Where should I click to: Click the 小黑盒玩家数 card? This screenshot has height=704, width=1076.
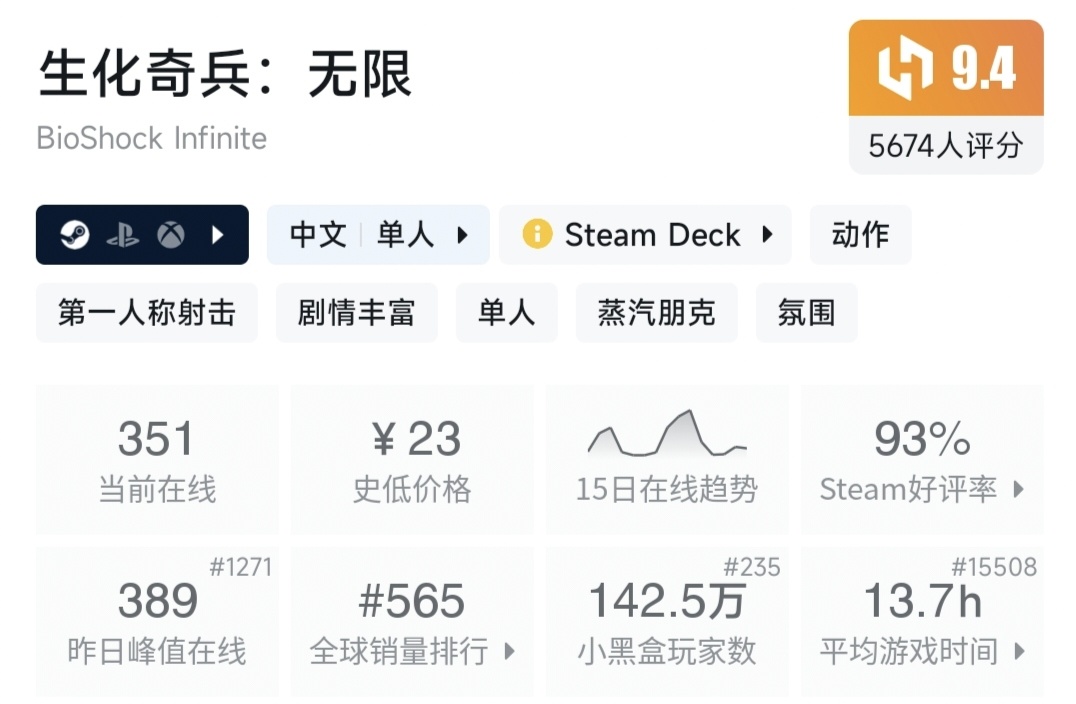(667, 621)
